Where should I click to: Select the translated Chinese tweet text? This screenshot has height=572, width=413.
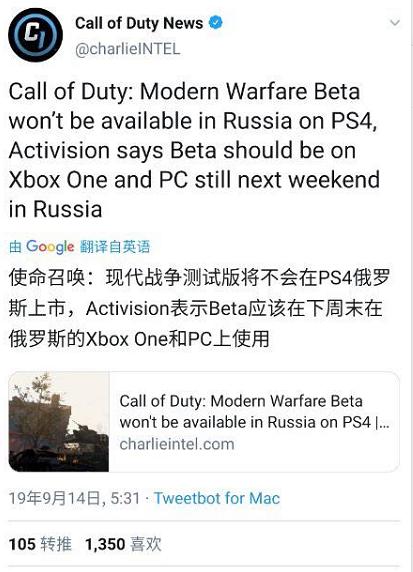(x=199, y=308)
